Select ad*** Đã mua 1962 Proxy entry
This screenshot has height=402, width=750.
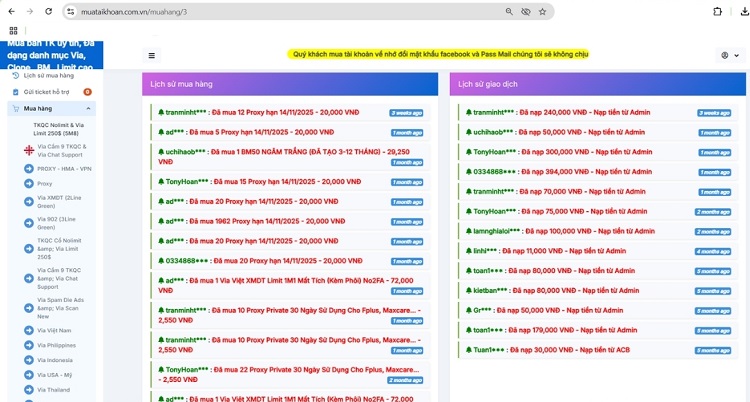coord(290,221)
